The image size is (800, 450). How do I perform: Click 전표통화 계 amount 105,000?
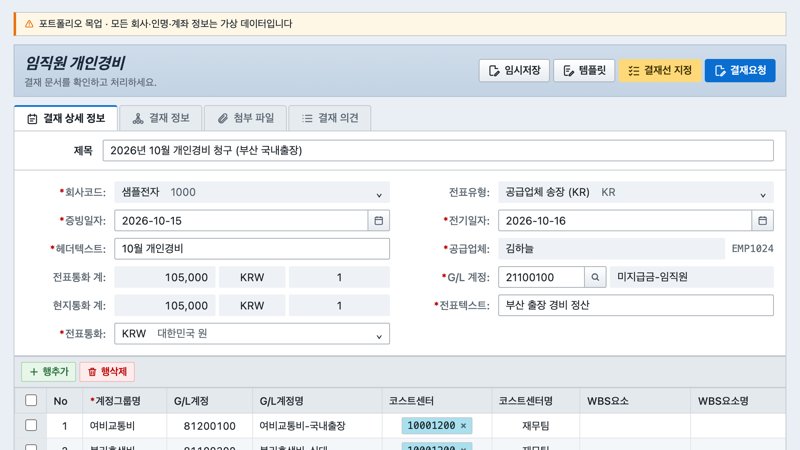pos(165,277)
